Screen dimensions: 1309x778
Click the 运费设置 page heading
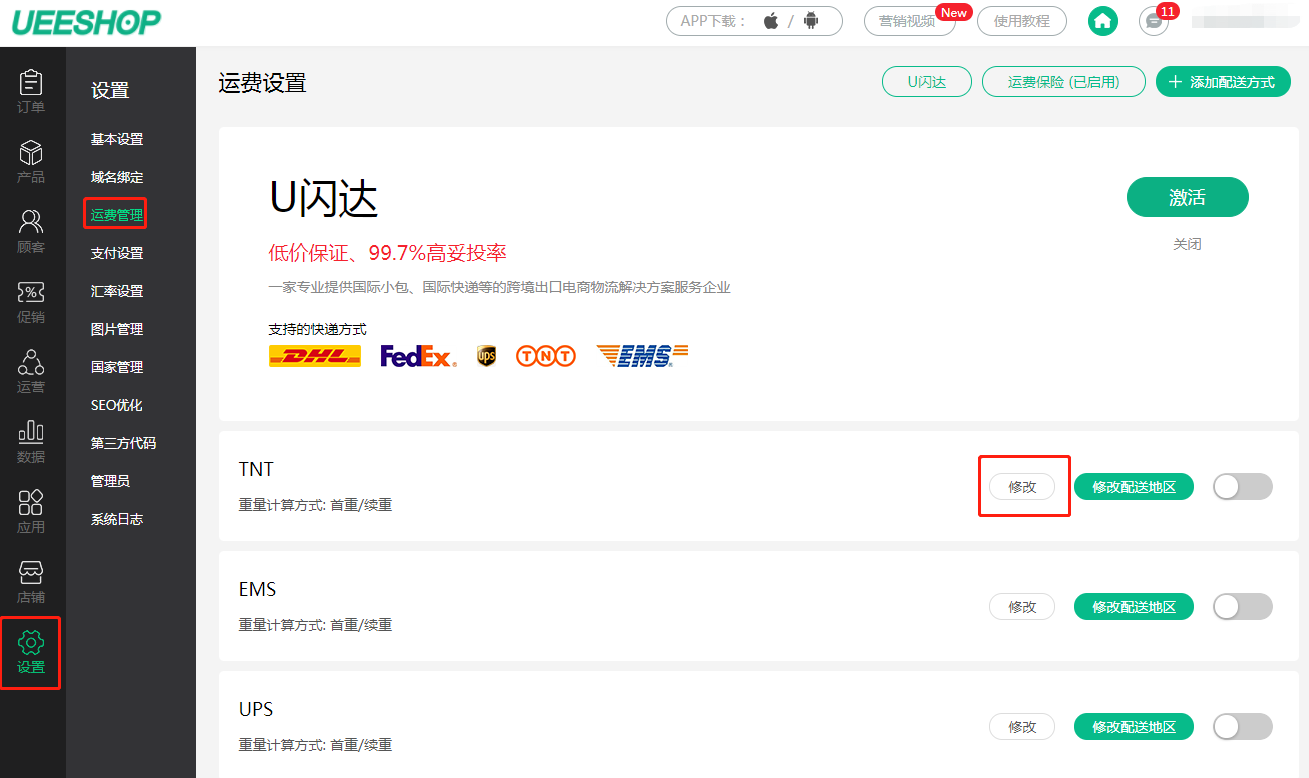point(262,83)
